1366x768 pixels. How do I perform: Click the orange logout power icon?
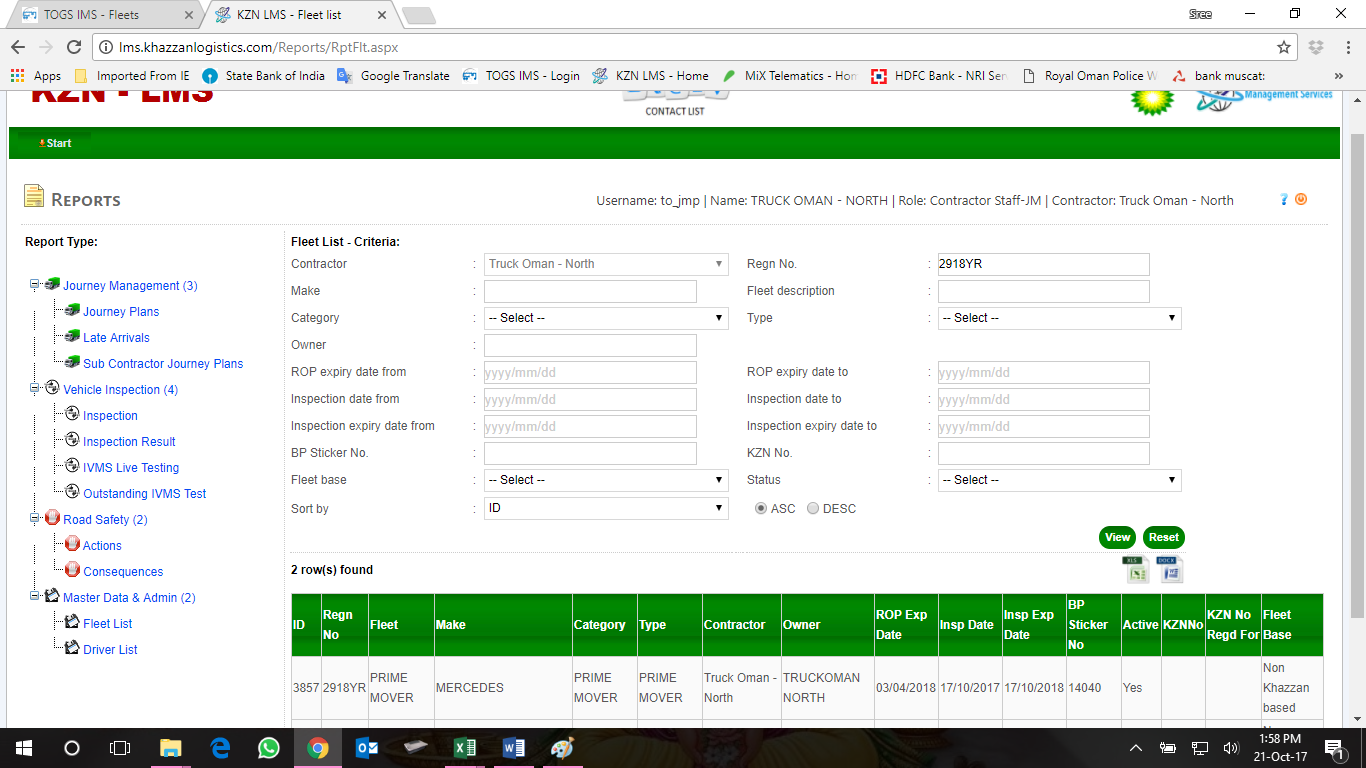click(1301, 199)
